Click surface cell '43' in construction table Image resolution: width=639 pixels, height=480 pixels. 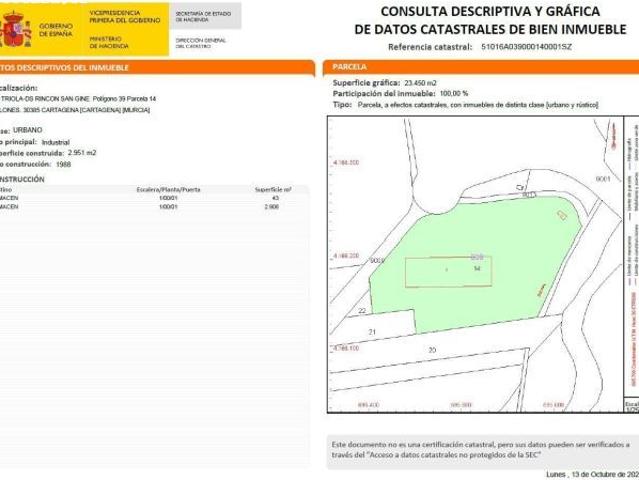(x=275, y=198)
